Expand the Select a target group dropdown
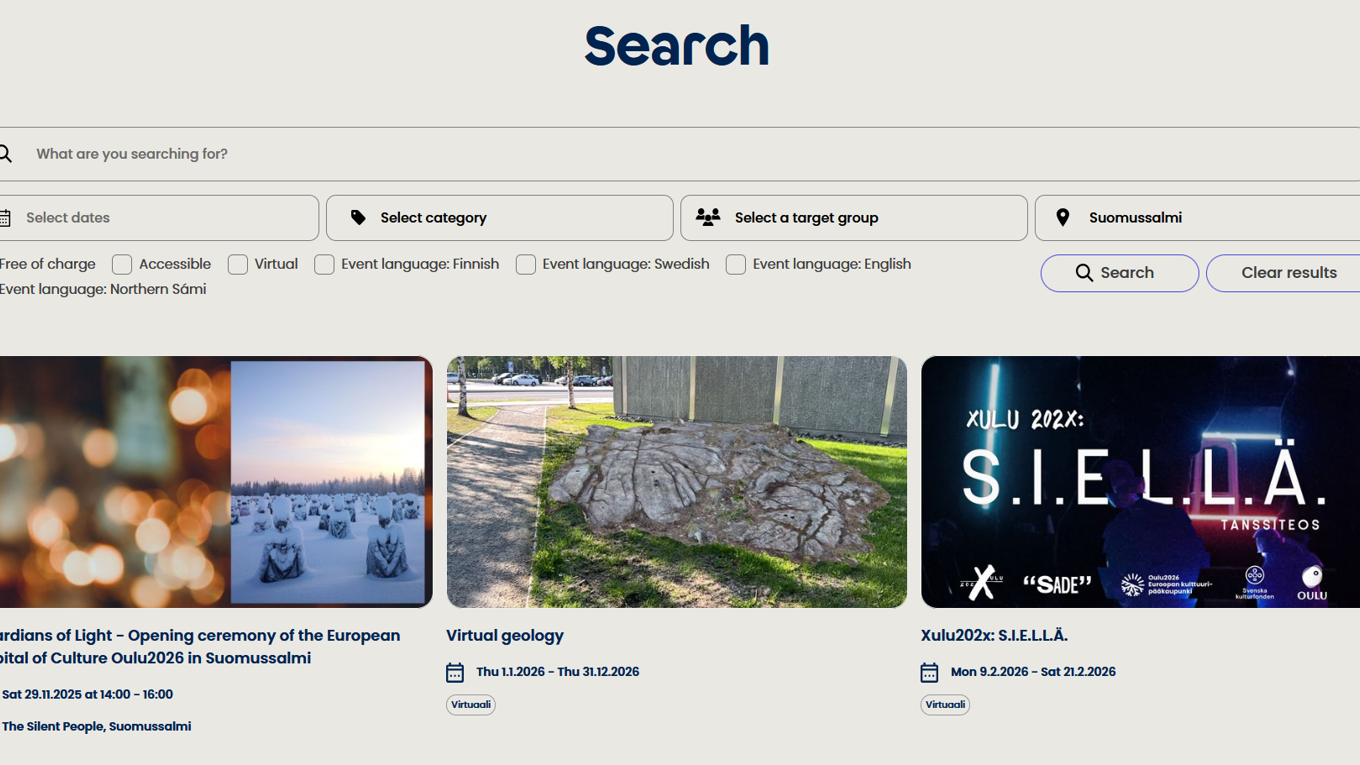This screenshot has width=1360, height=765. (x=854, y=218)
